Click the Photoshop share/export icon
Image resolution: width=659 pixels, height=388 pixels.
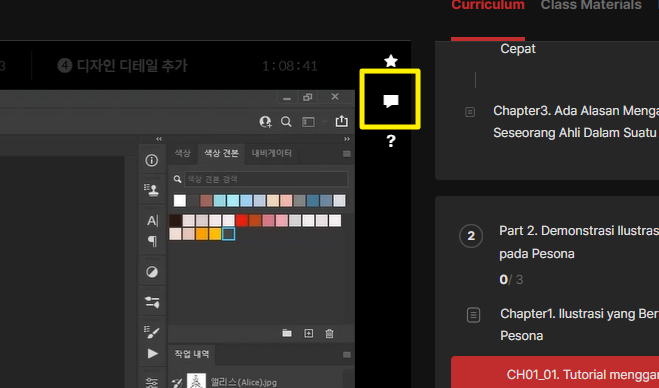tap(342, 121)
